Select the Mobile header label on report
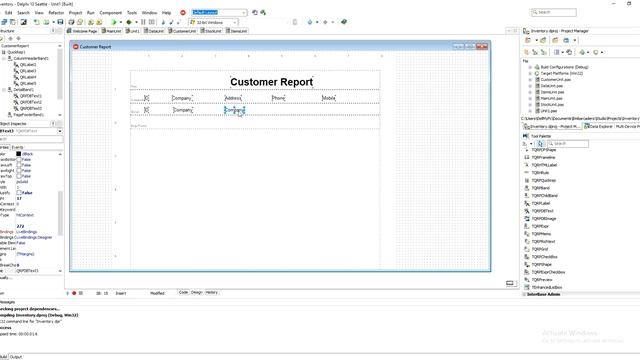640x360 pixels. (x=329, y=98)
